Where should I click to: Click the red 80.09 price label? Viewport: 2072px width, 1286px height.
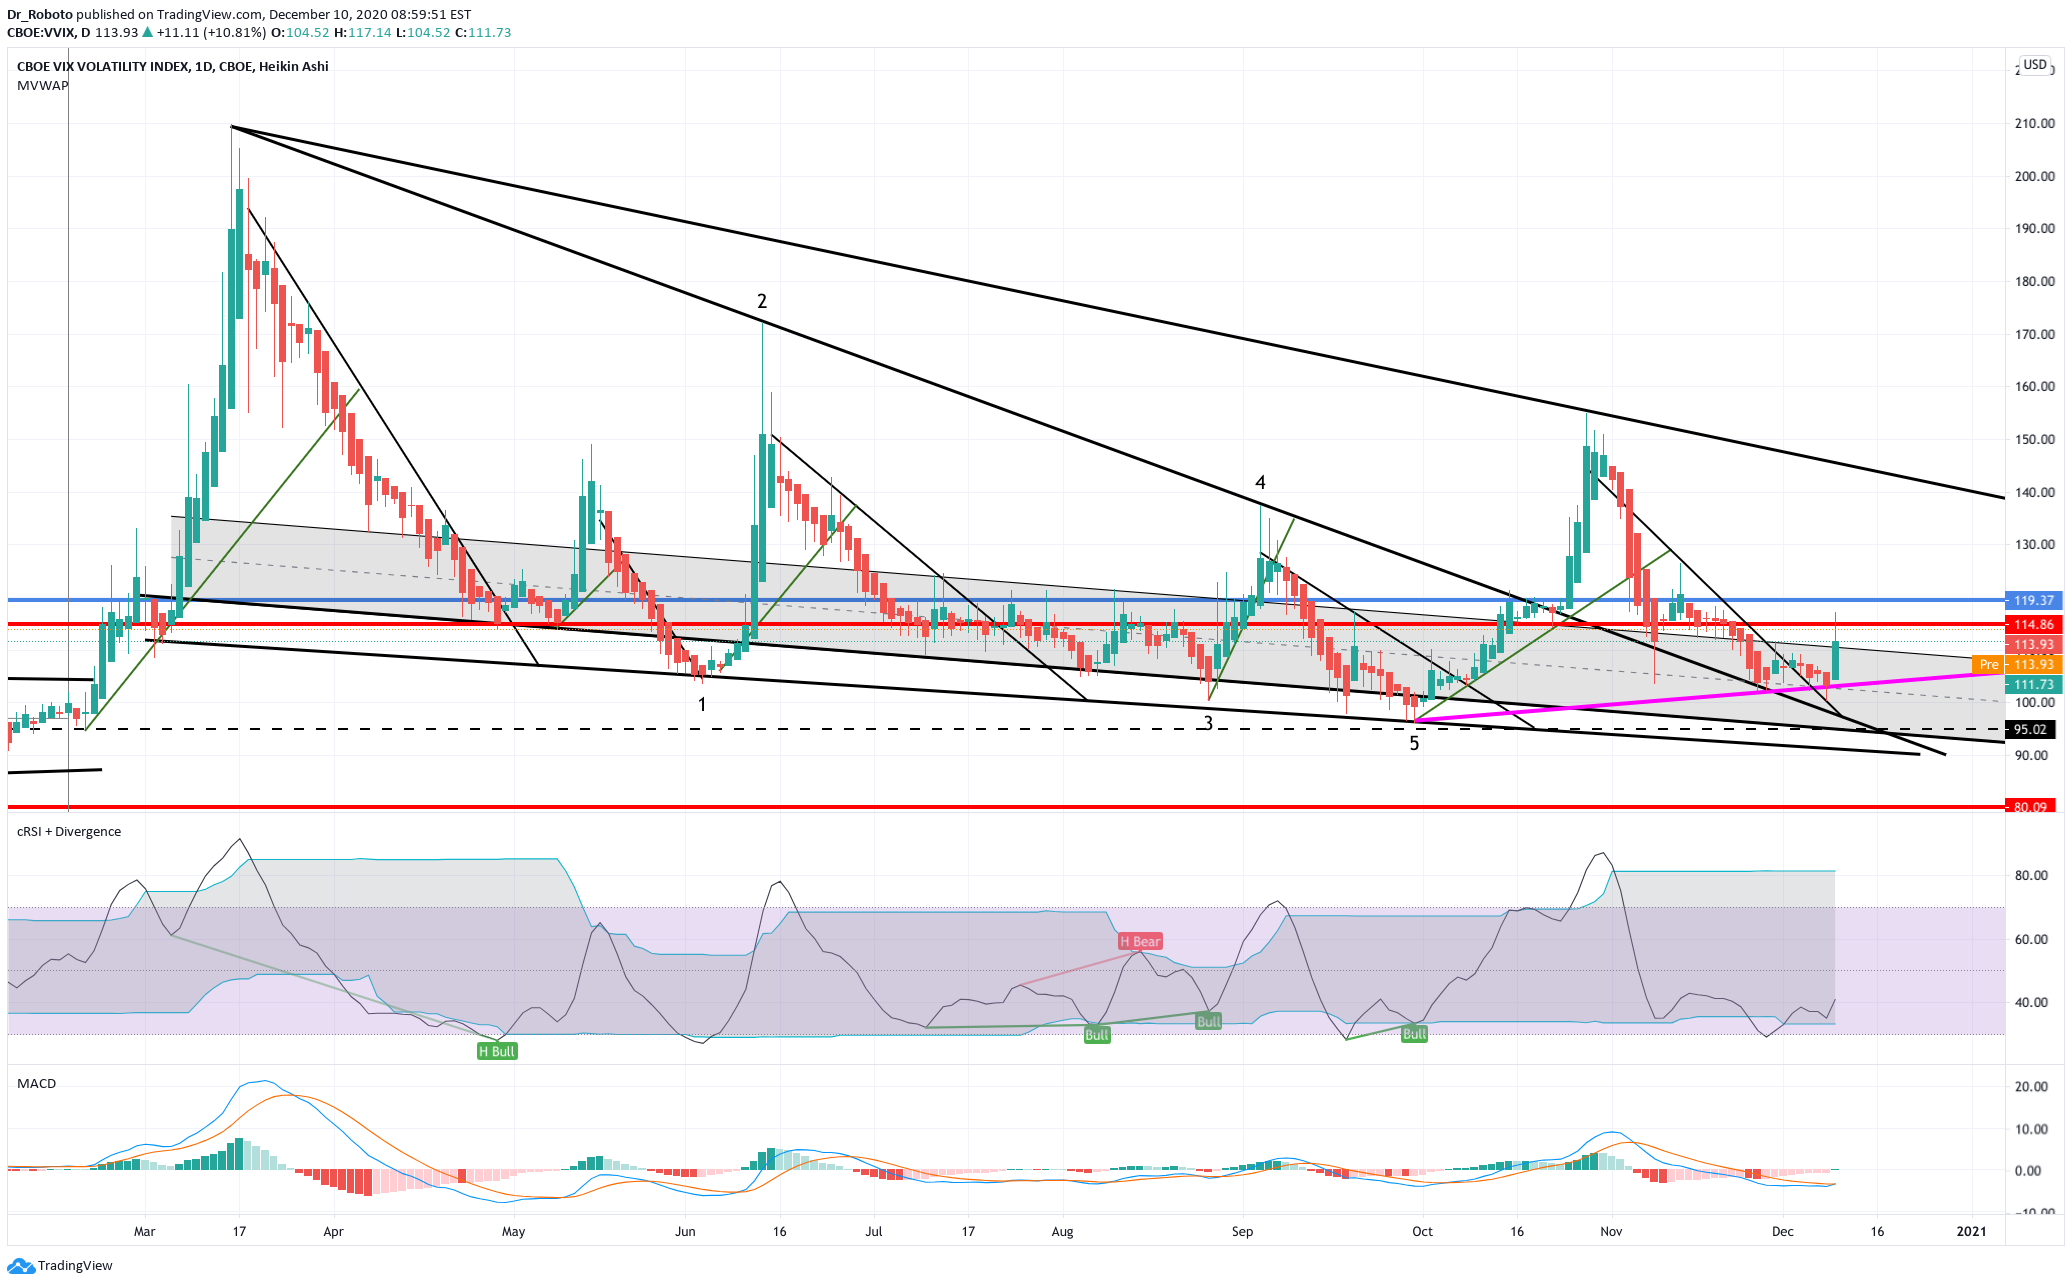pos(2030,807)
